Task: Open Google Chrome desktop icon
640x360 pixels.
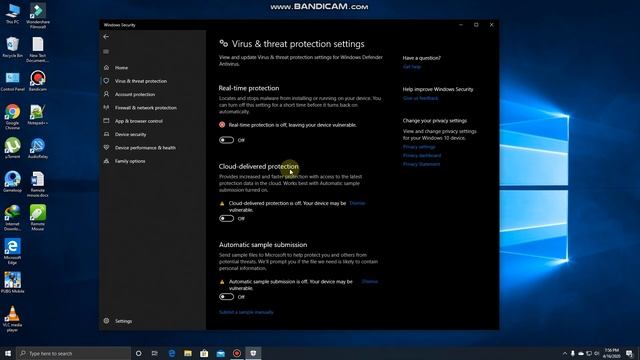Action: click(12, 117)
